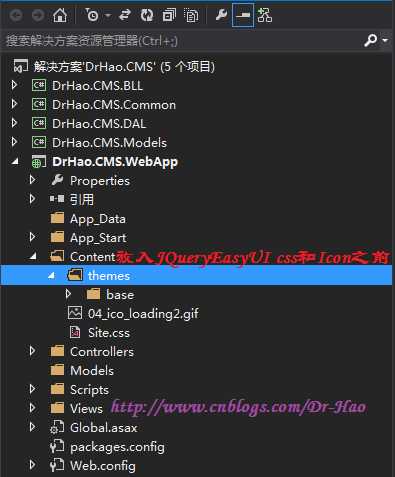
Task: Open the pending changes filter clock icon
Action: pos(92,15)
